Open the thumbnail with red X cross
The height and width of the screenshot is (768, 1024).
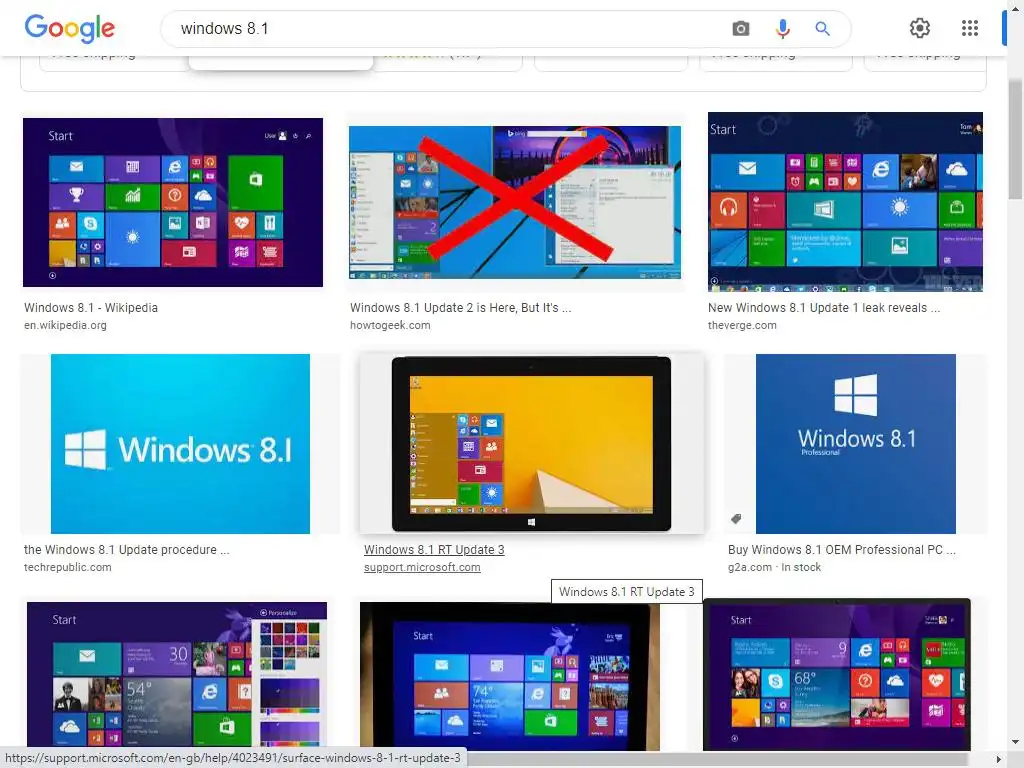tap(515, 202)
